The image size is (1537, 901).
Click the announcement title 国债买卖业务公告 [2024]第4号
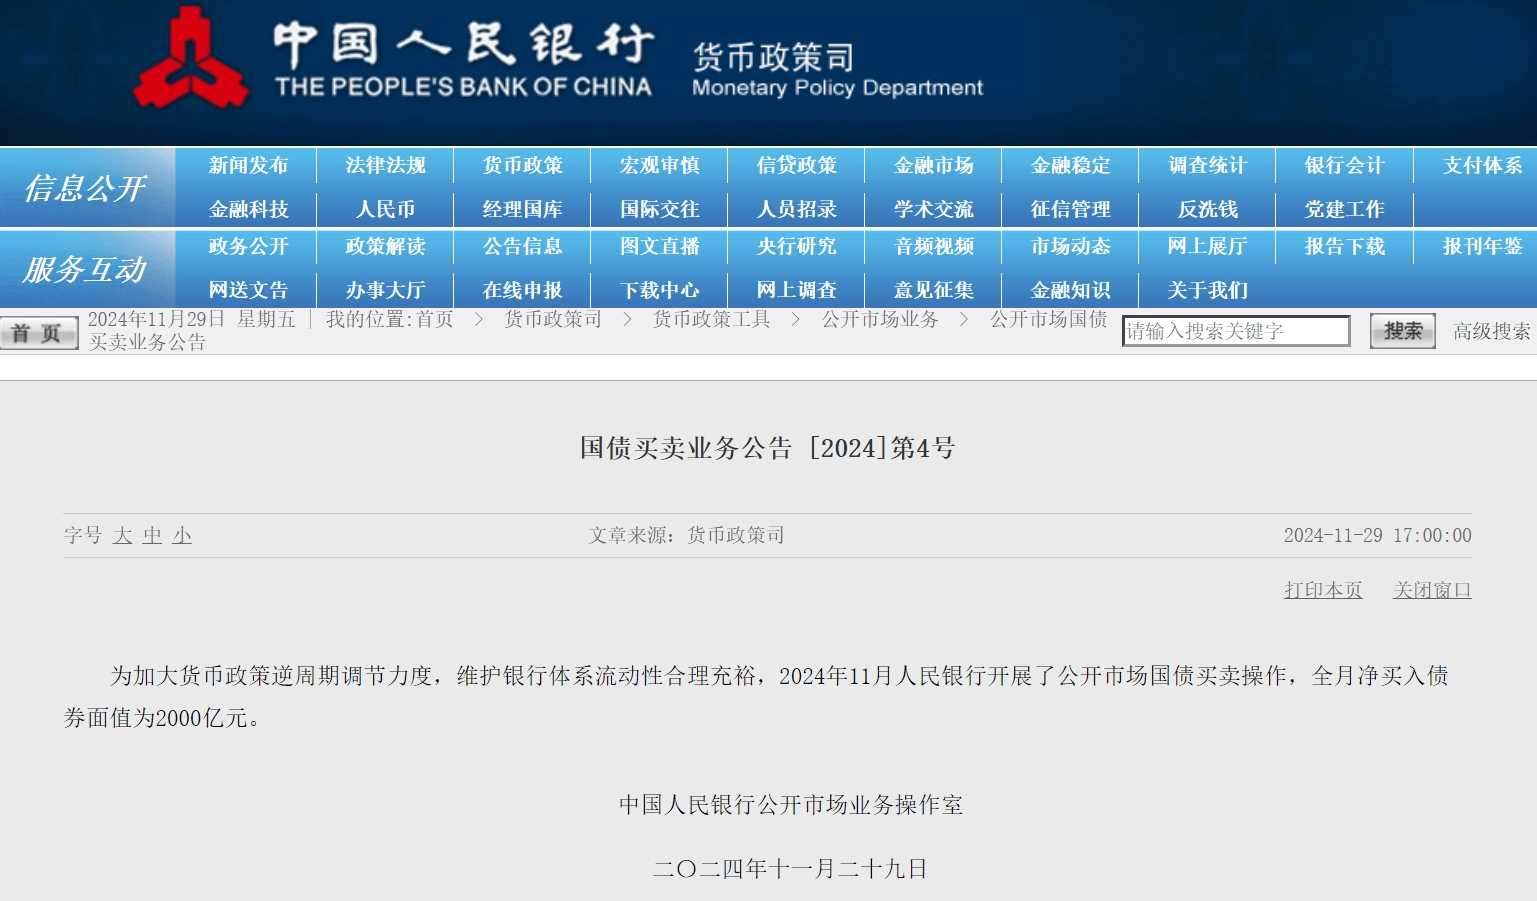tap(768, 448)
